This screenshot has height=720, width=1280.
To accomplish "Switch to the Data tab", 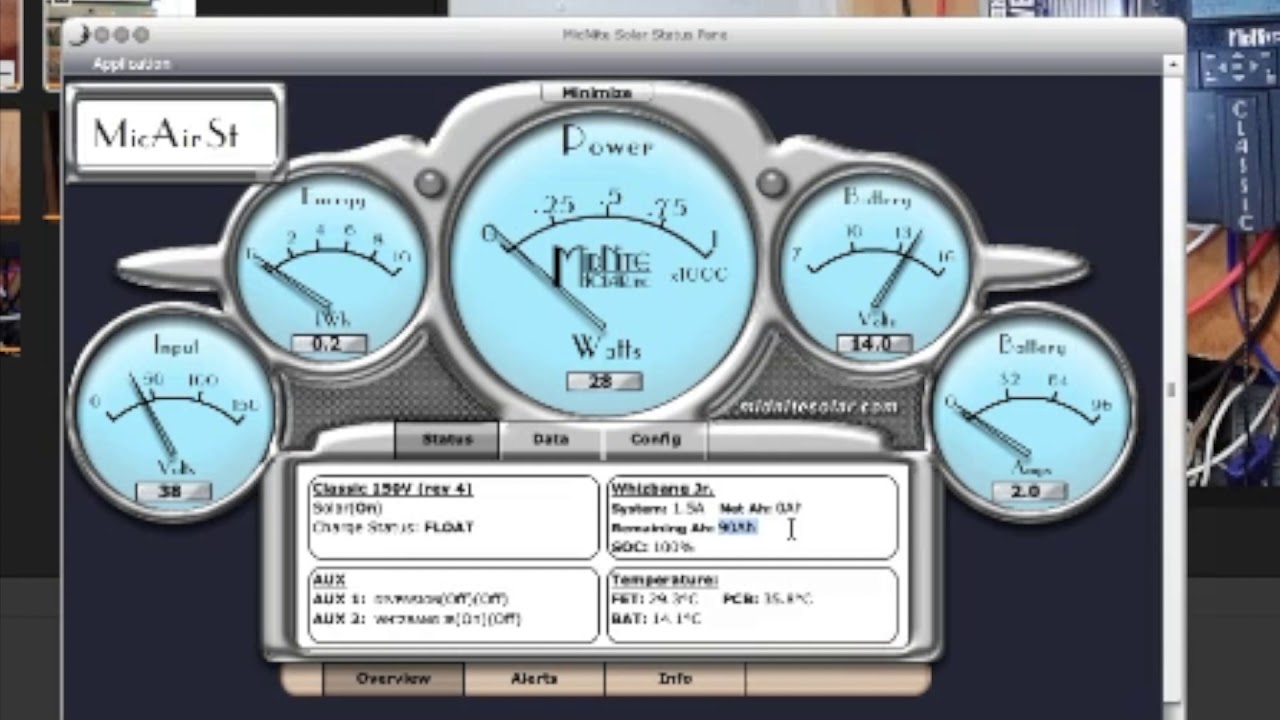I will pos(551,439).
